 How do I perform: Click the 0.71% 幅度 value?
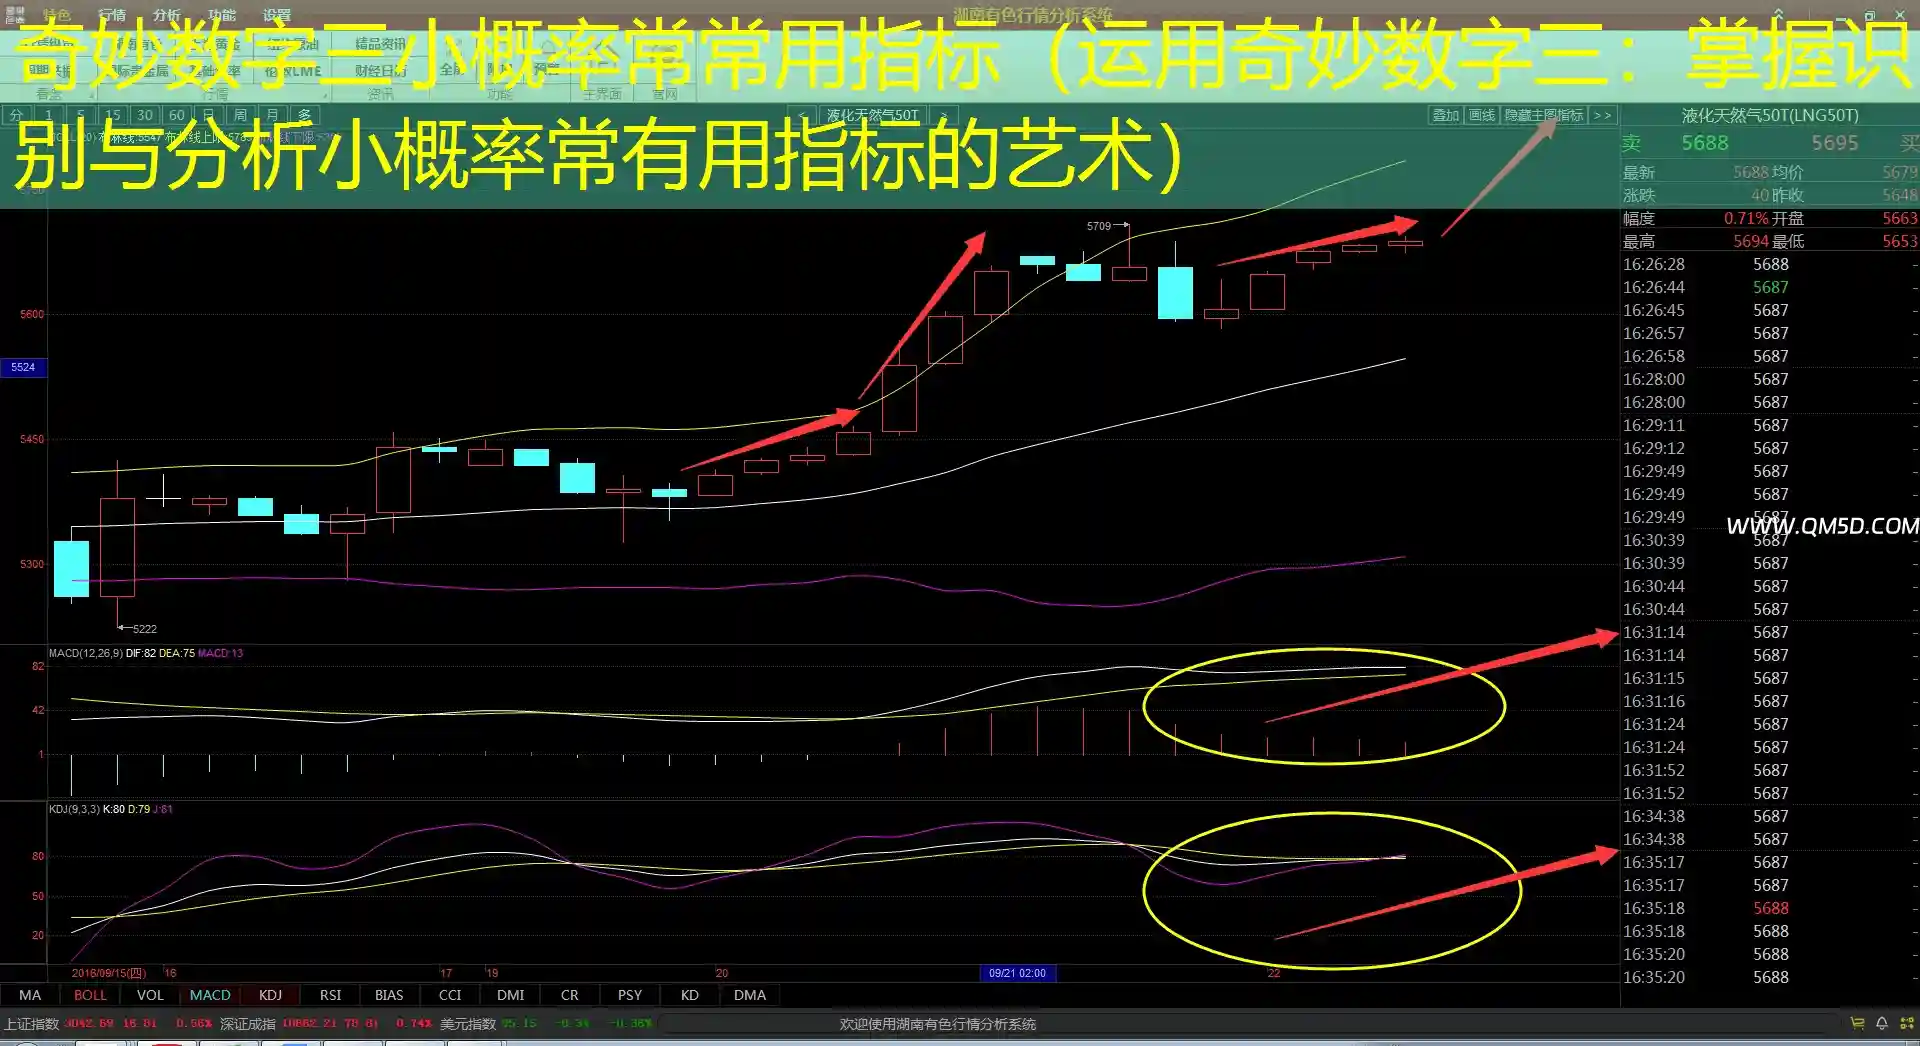[1746, 219]
